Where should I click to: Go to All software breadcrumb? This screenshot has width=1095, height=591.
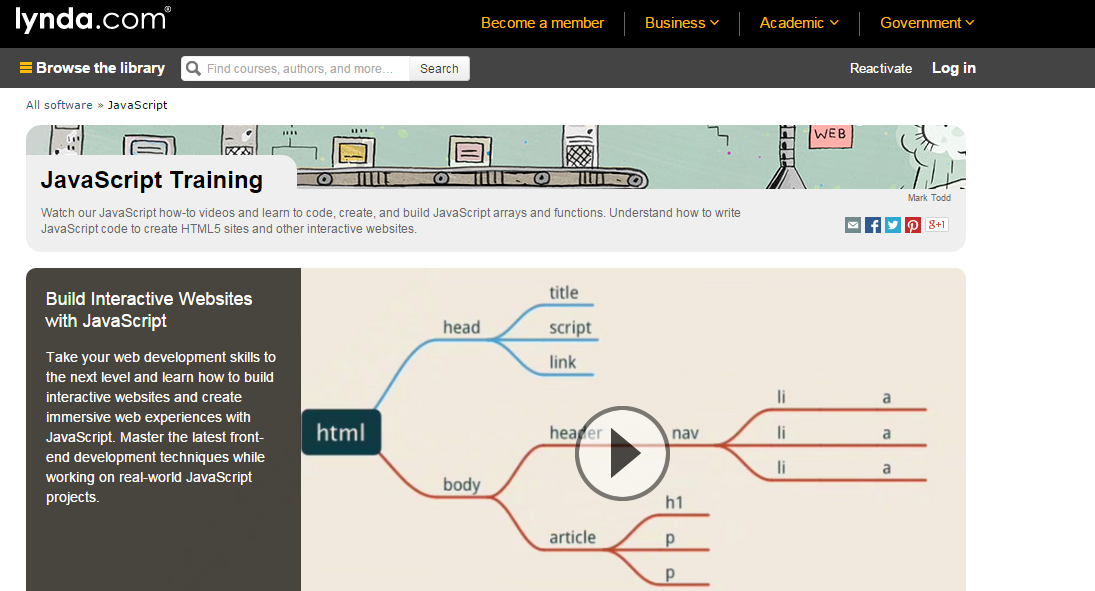[59, 105]
